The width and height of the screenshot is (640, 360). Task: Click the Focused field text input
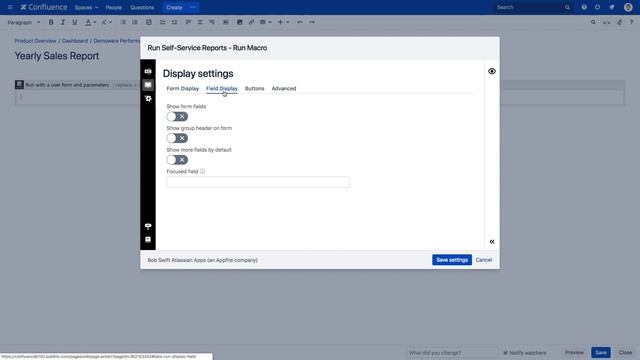coord(258,182)
